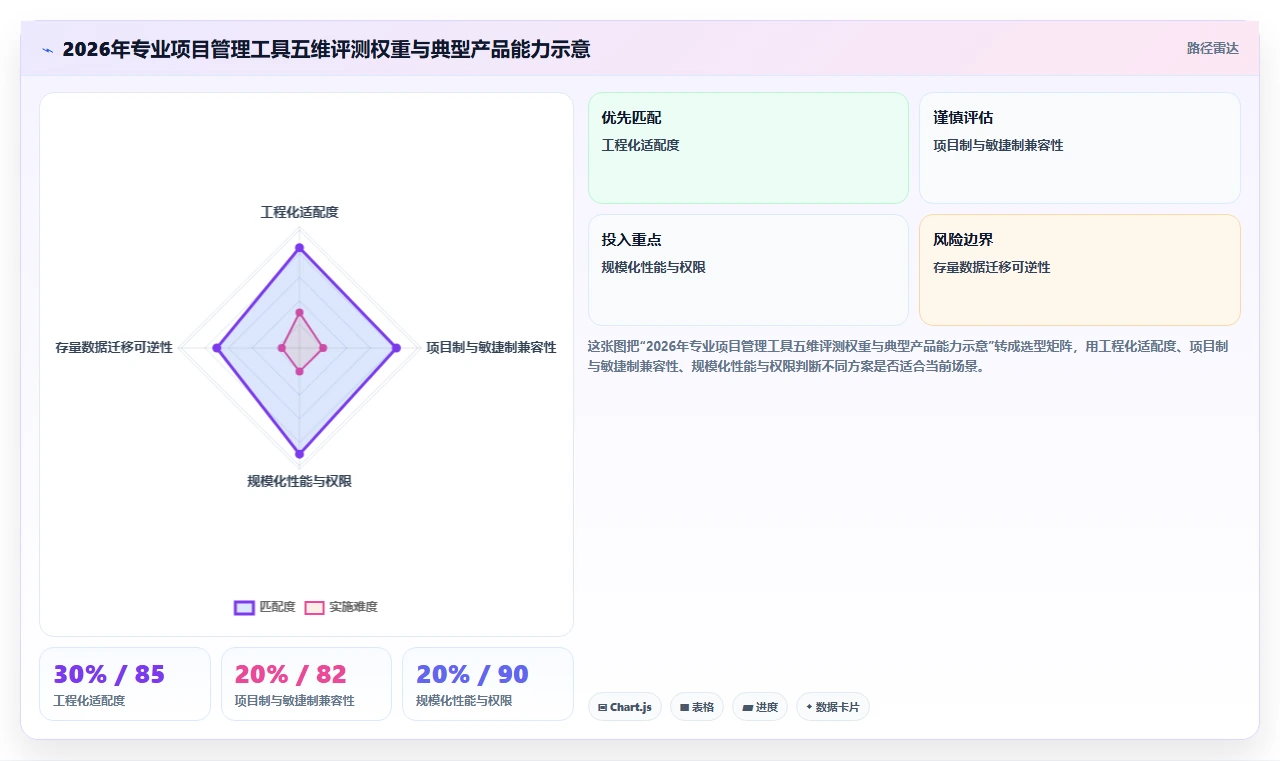The height and width of the screenshot is (761, 1280).
Task: Click the 规模化性能与权限 radar axis label
Action: point(299,481)
